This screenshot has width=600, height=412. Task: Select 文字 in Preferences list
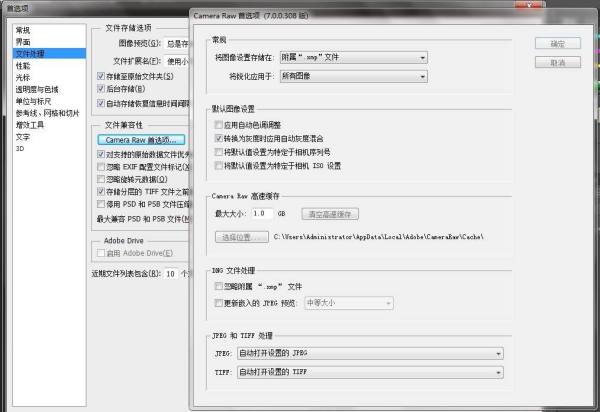click(x=23, y=137)
